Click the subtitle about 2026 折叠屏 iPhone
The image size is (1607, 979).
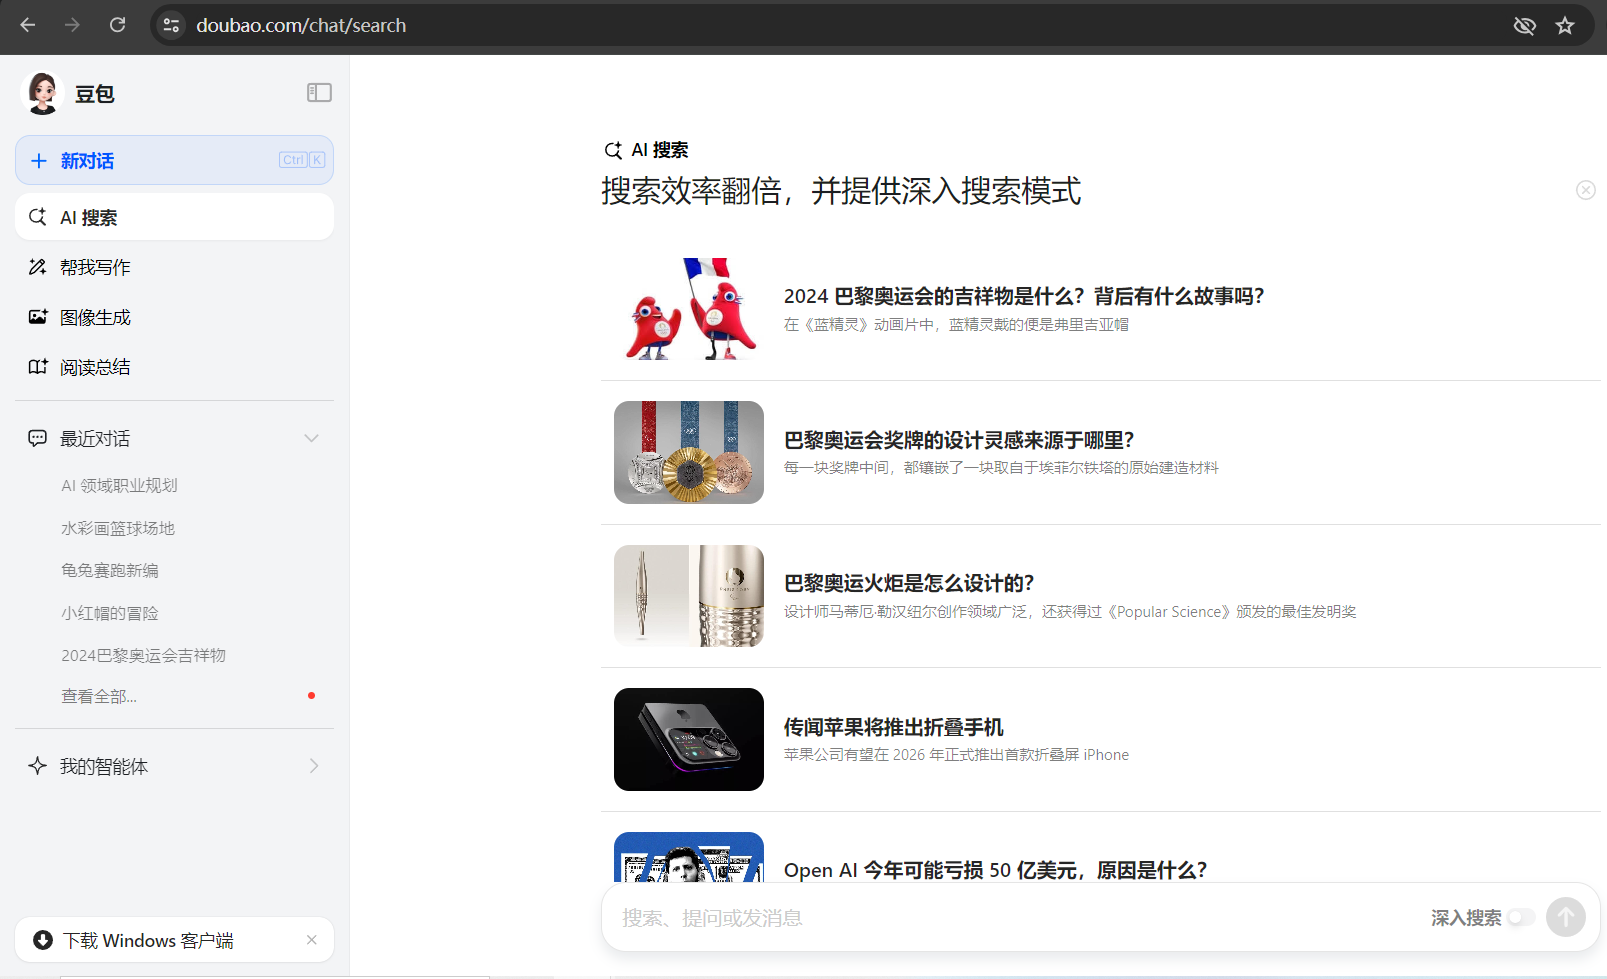click(x=956, y=754)
